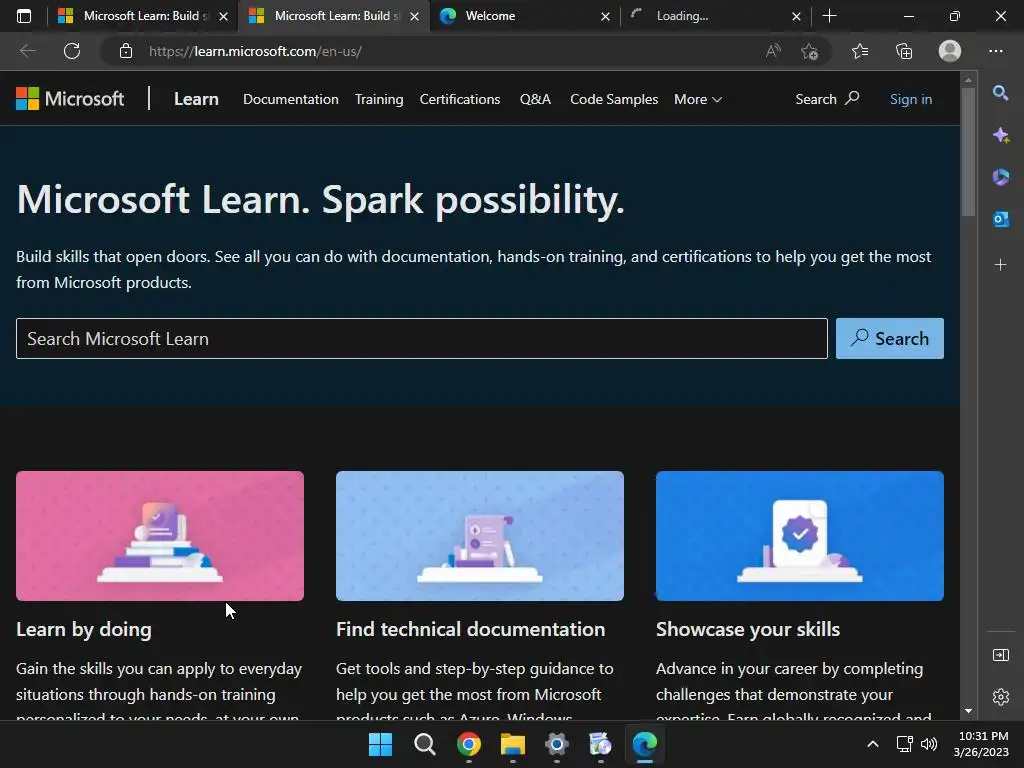Click the Microsoft Edge taskbar icon
Image resolution: width=1024 pixels, height=768 pixels.
click(645, 744)
